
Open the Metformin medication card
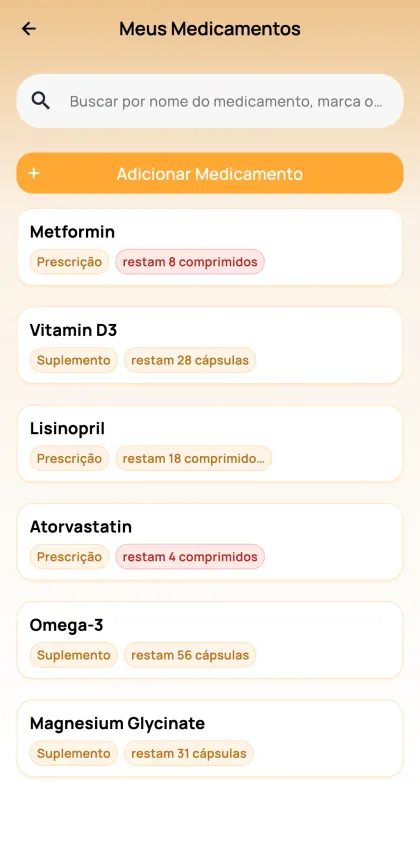click(x=210, y=247)
